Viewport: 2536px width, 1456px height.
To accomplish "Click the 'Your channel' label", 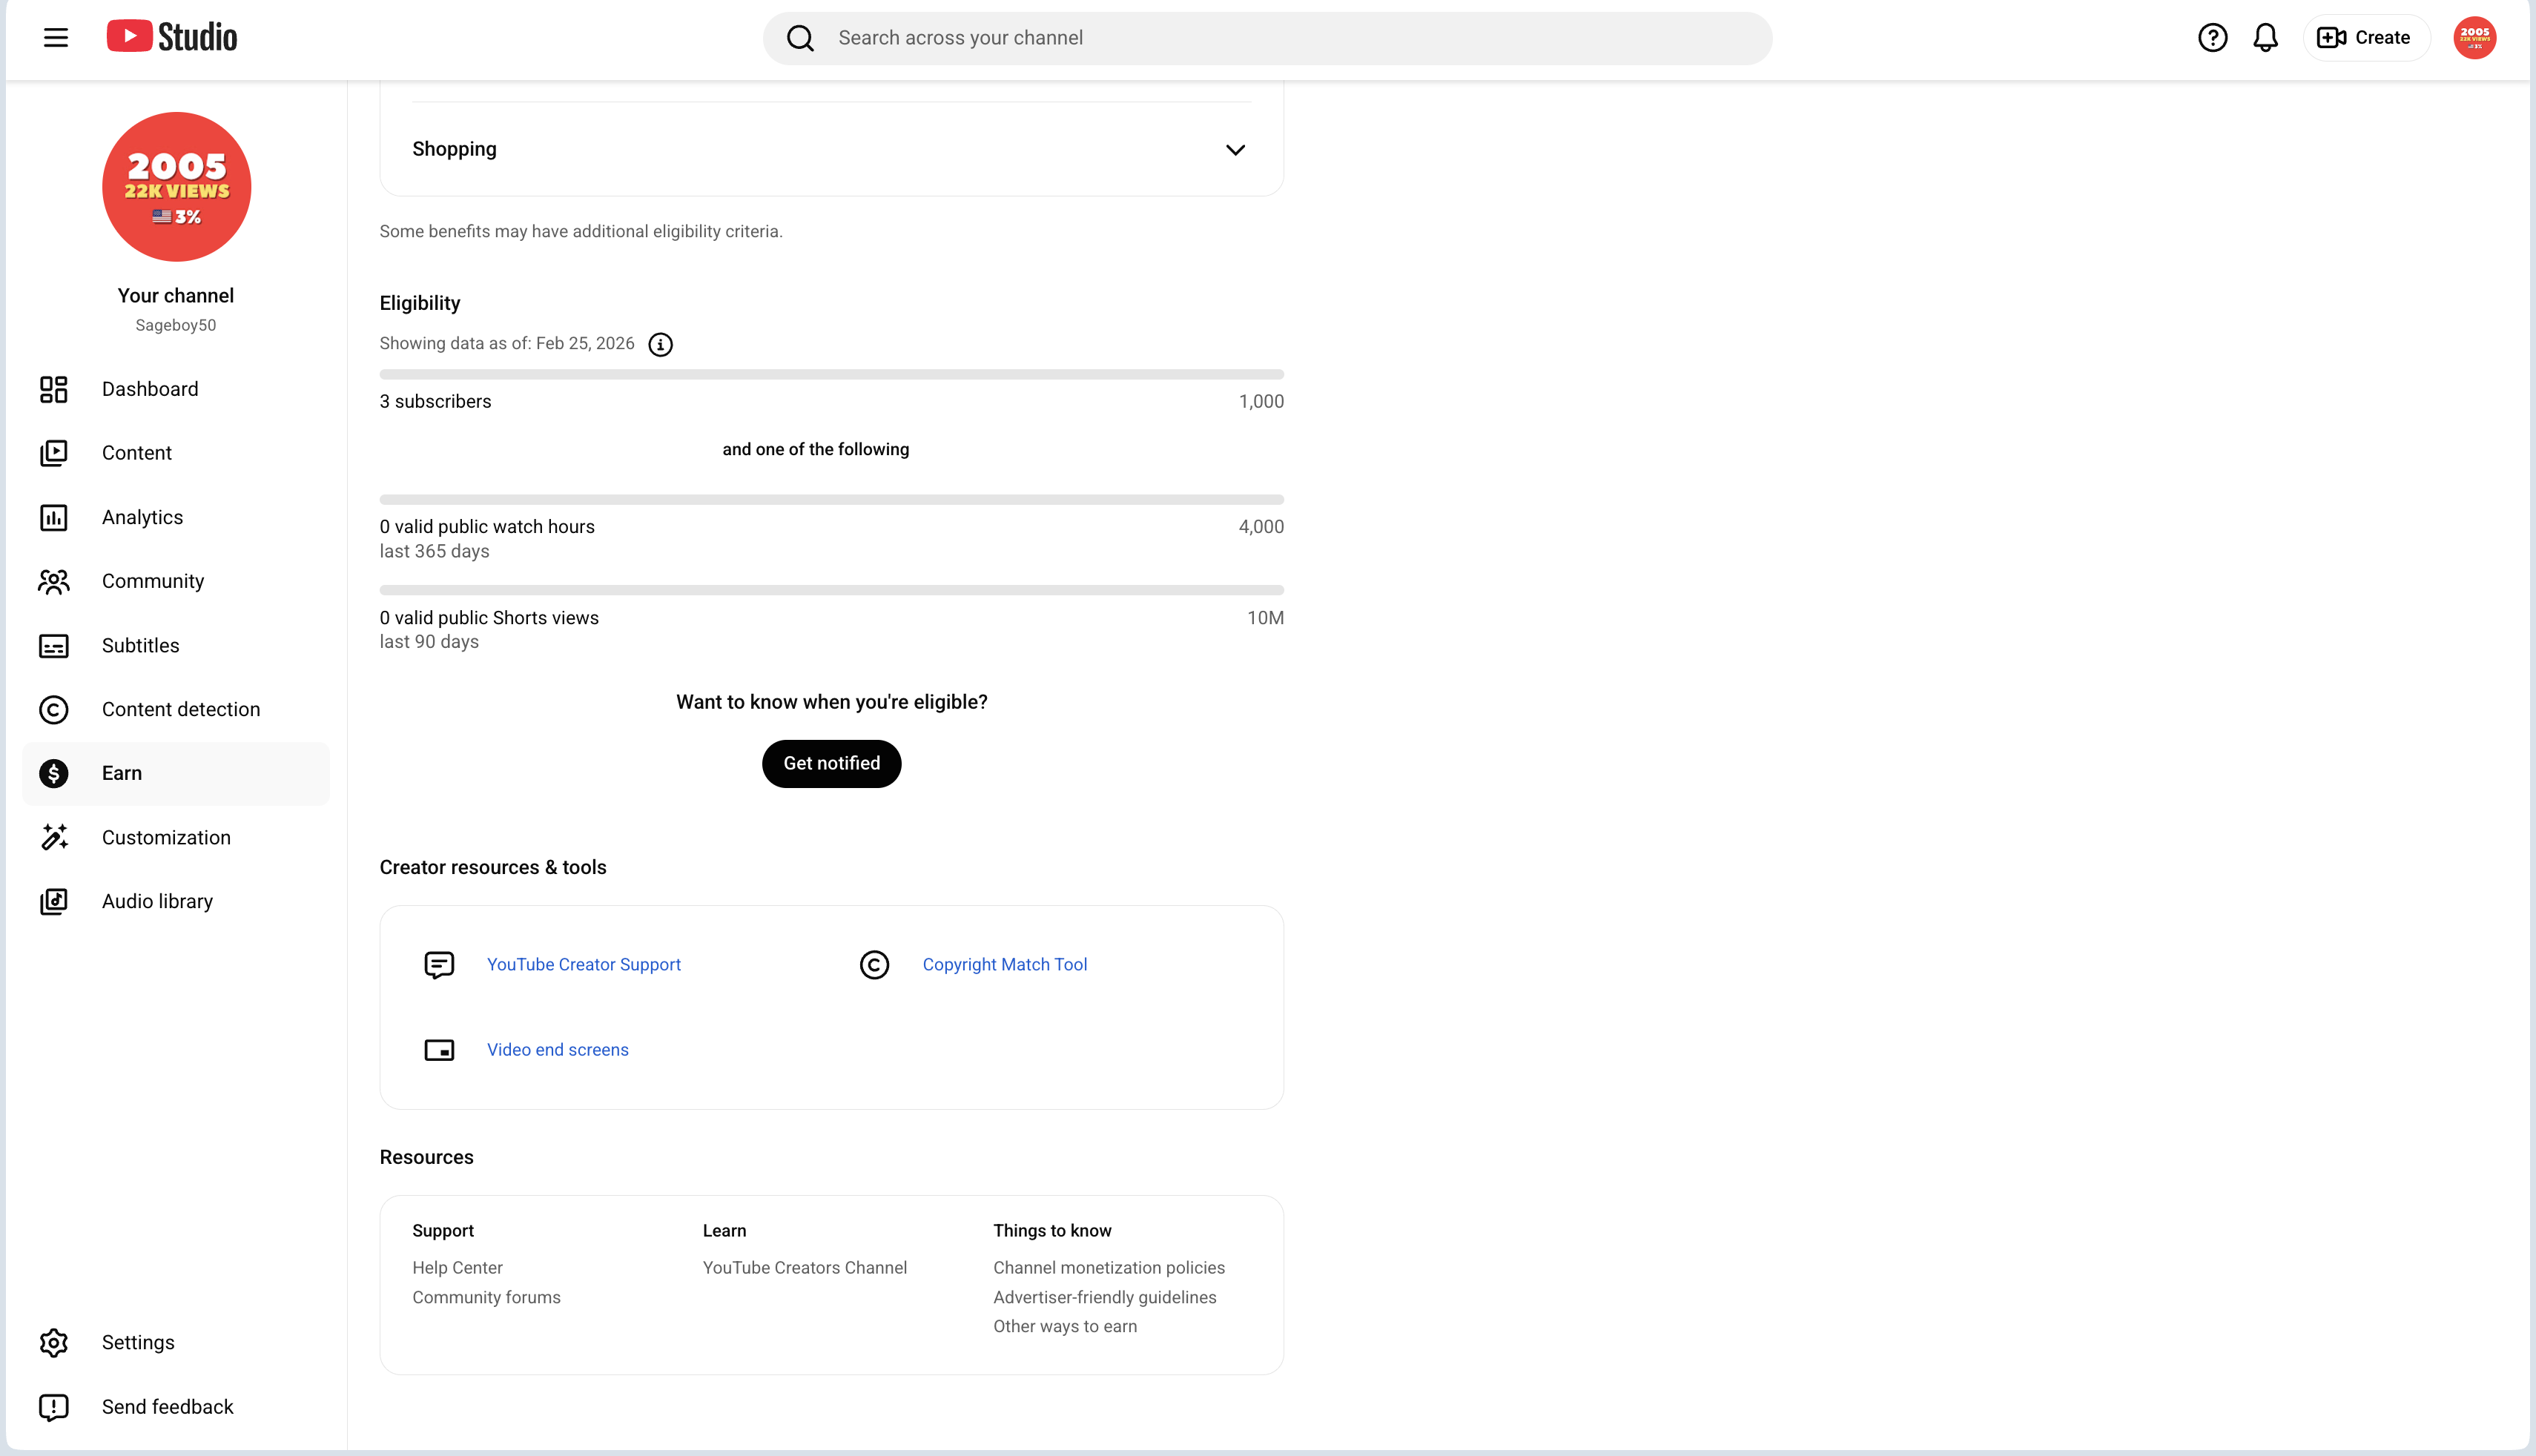I will [x=176, y=295].
